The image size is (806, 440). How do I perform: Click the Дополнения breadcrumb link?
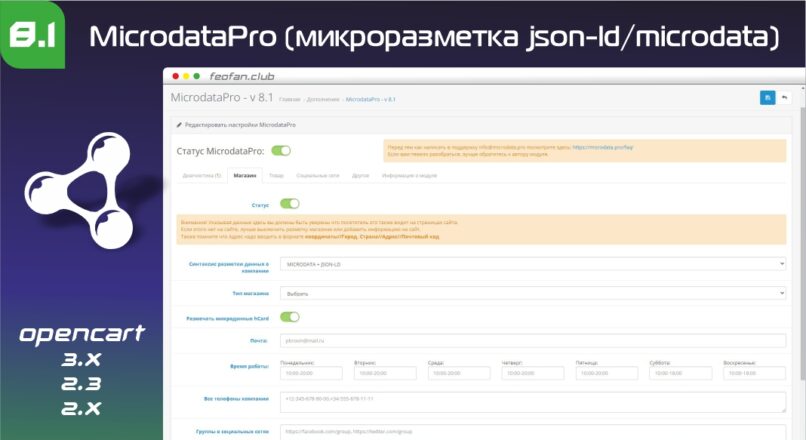(323, 99)
